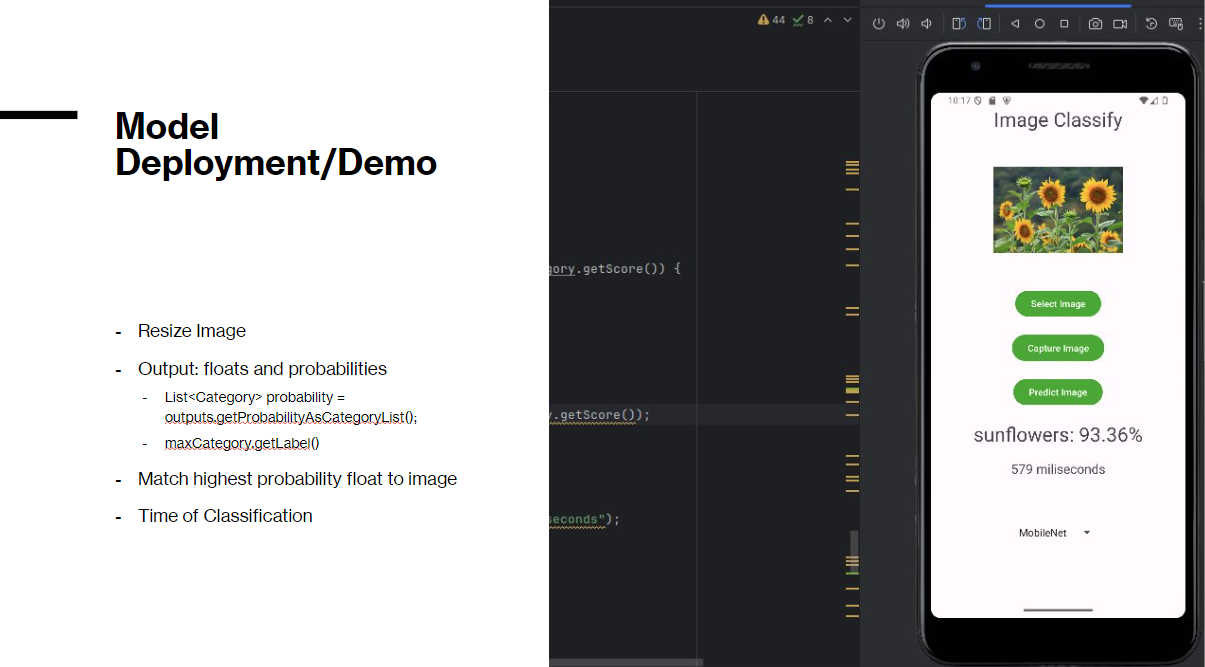Open the emulator more options menu
This screenshot has height=667, width=1205.
(x=1199, y=24)
